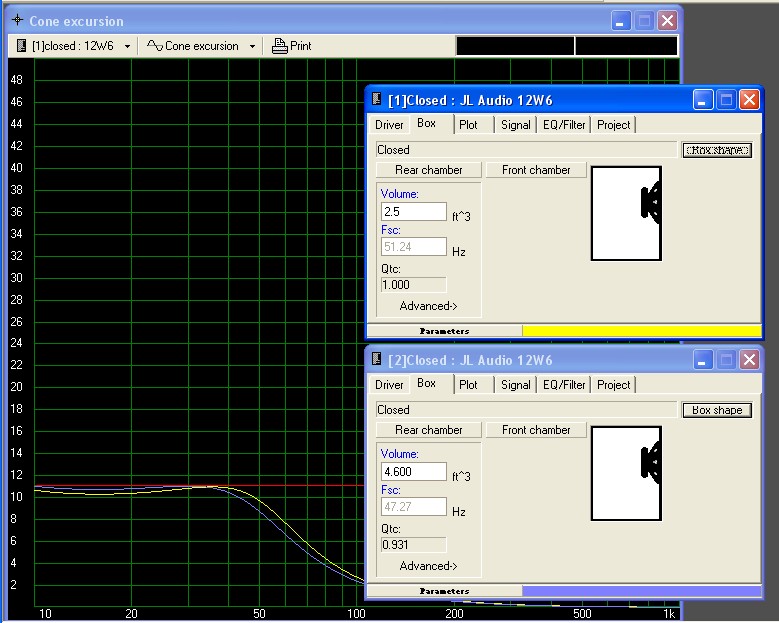Click the right black readout box in plot toolbar
This screenshot has width=779, height=623.
tap(626, 46)
